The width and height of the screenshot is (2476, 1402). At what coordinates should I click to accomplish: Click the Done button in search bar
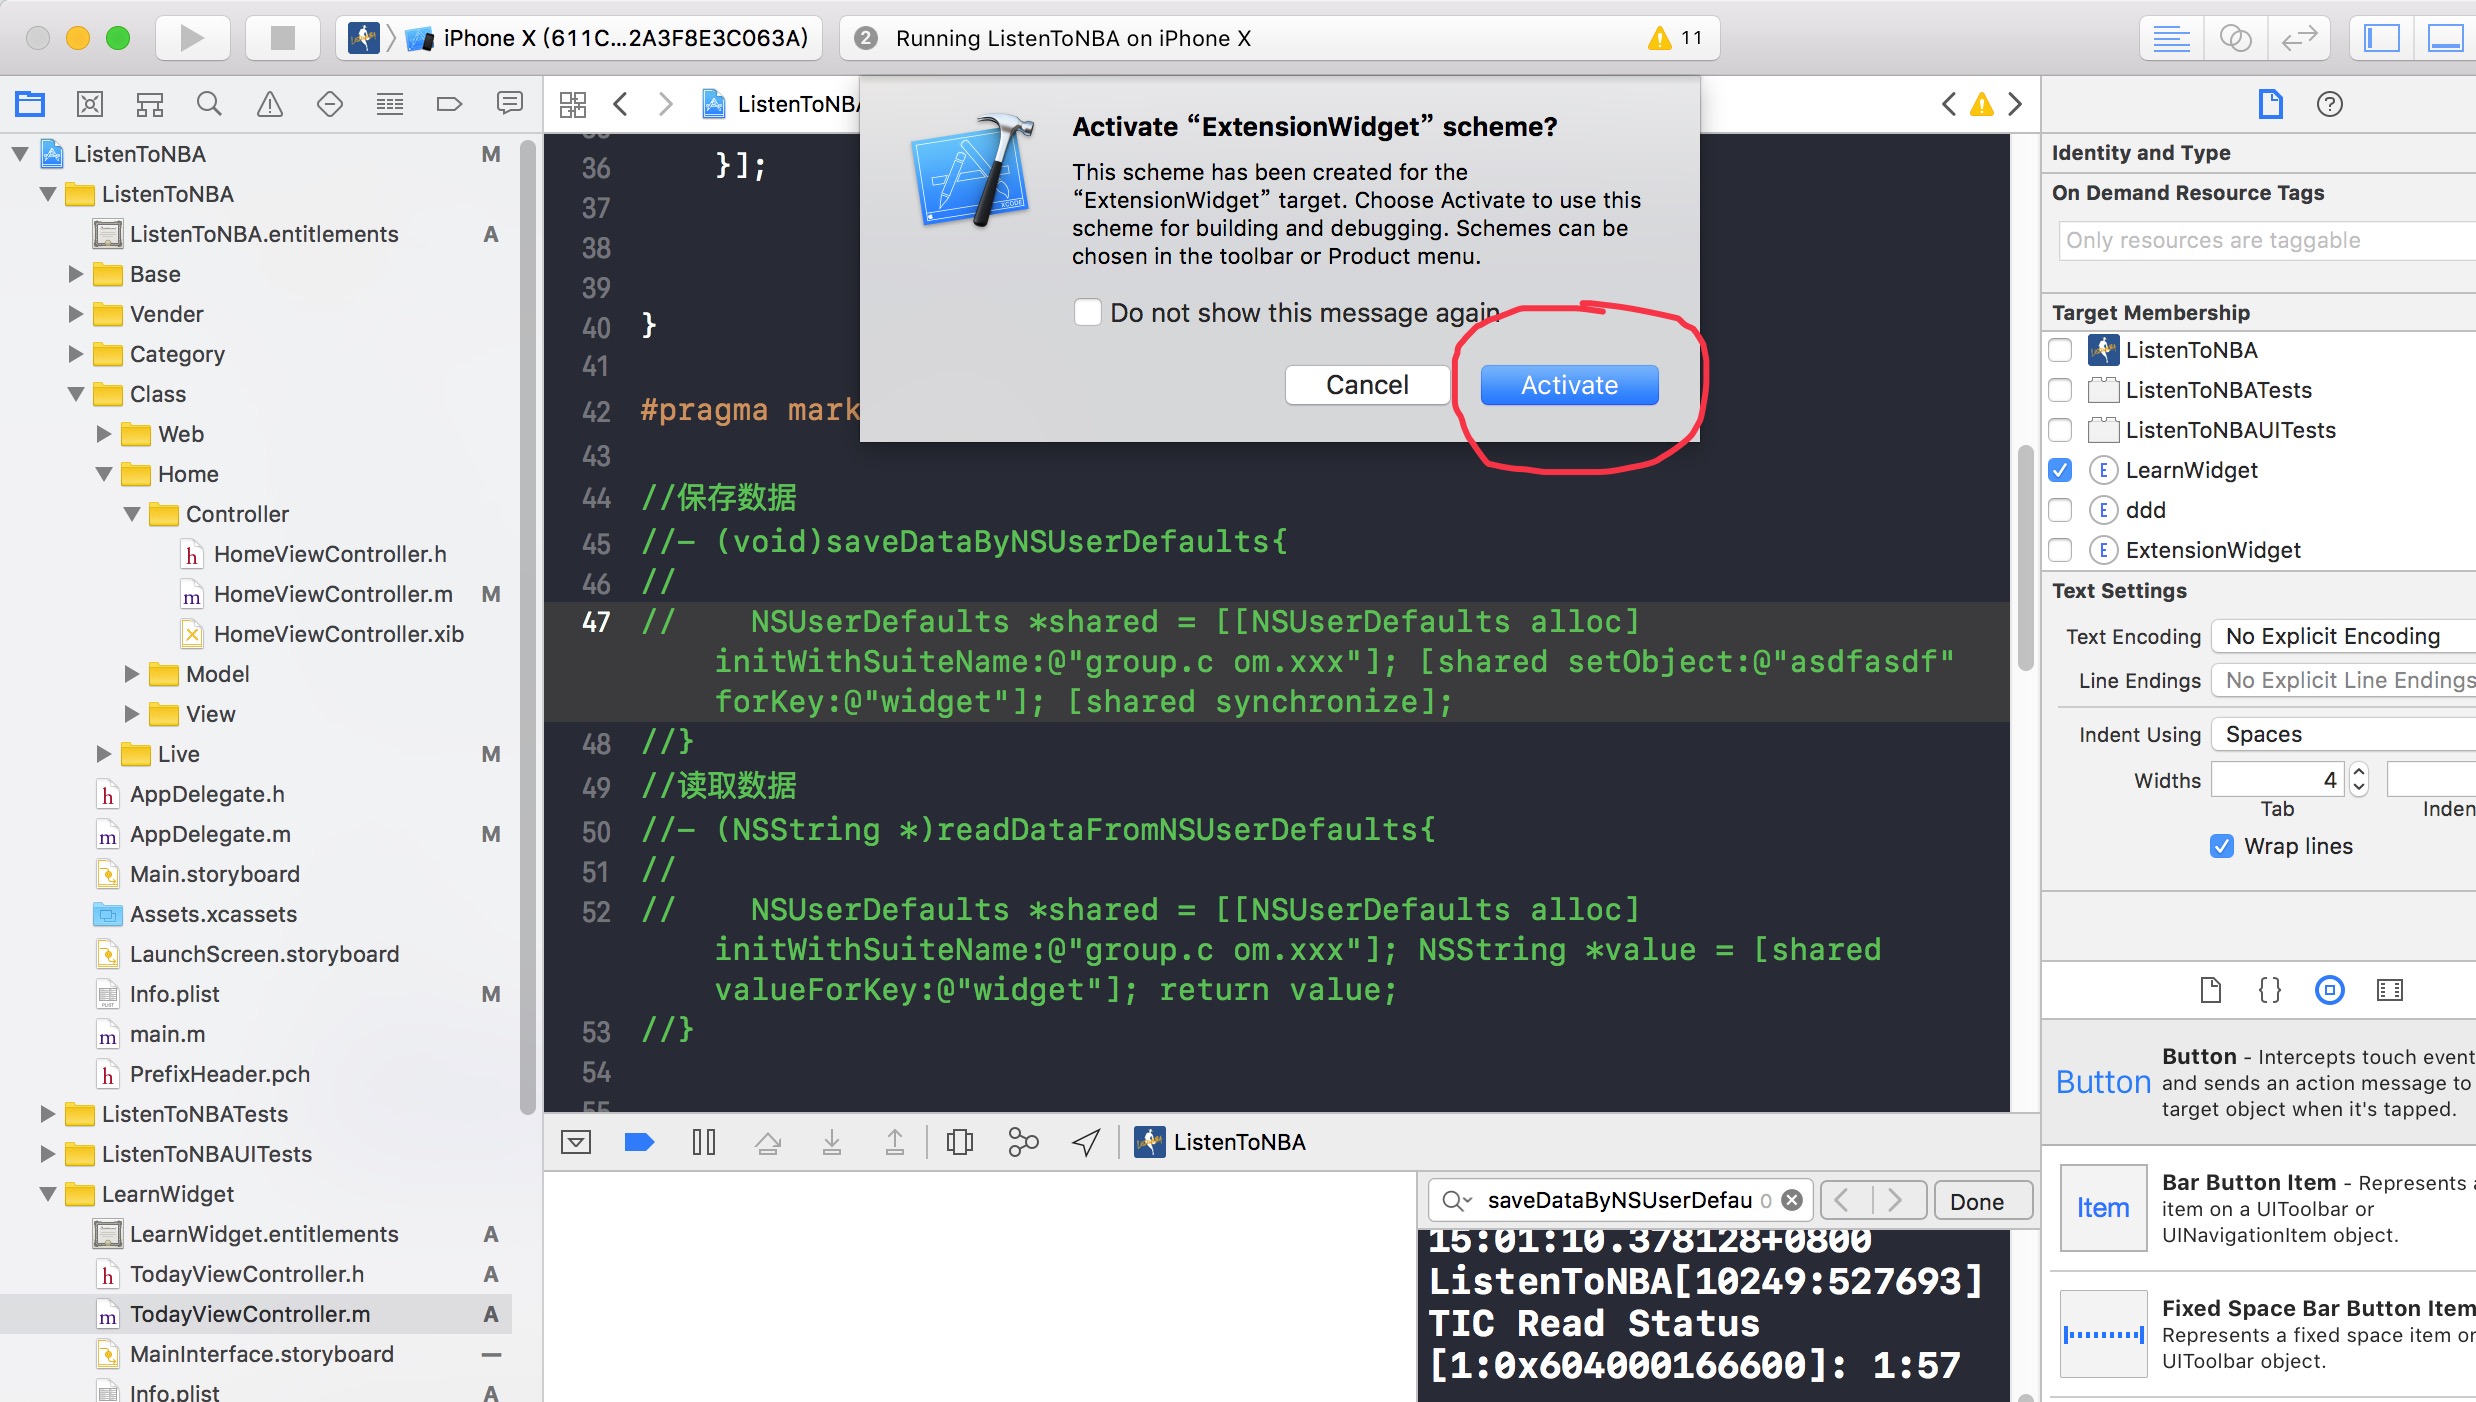[x=1976, y=1201]
